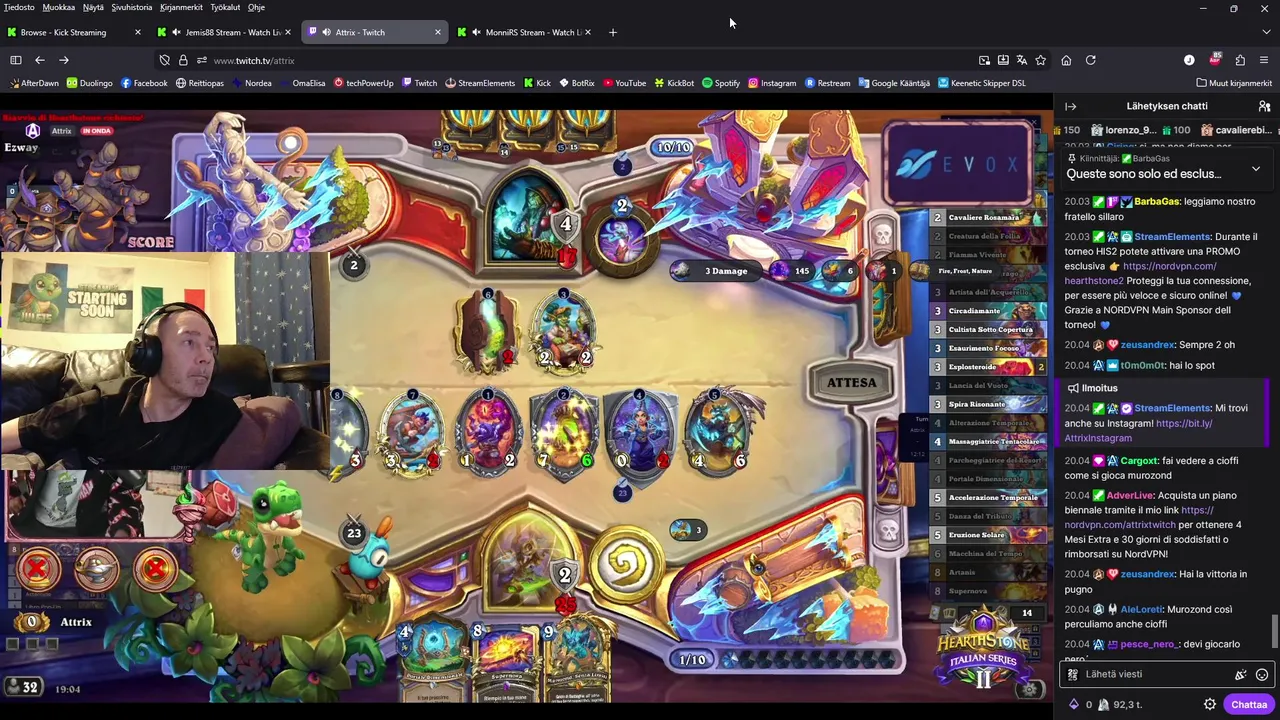Click the Bits diamond icon below the chat

[x=1075, y=704]
